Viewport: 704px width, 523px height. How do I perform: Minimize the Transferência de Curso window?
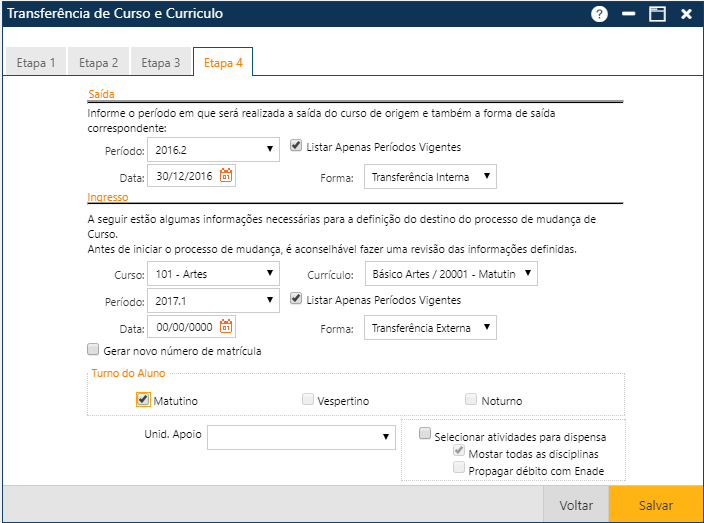click(x=628, y=14)
